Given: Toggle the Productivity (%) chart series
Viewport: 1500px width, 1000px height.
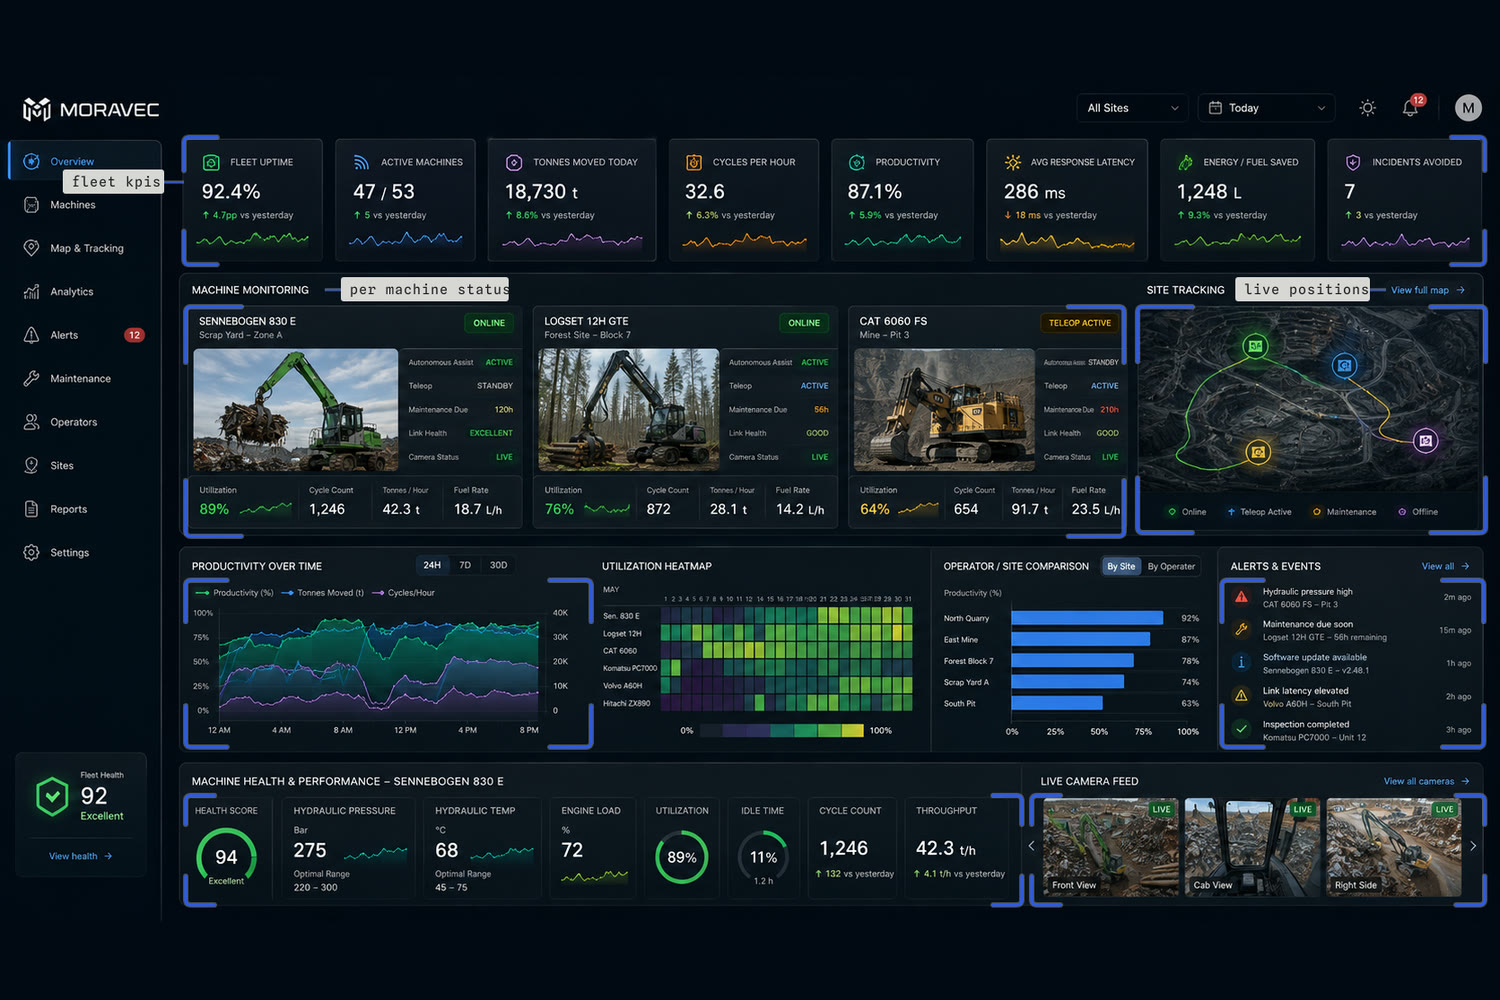Looking at the screenshot, I should point(235,593).
